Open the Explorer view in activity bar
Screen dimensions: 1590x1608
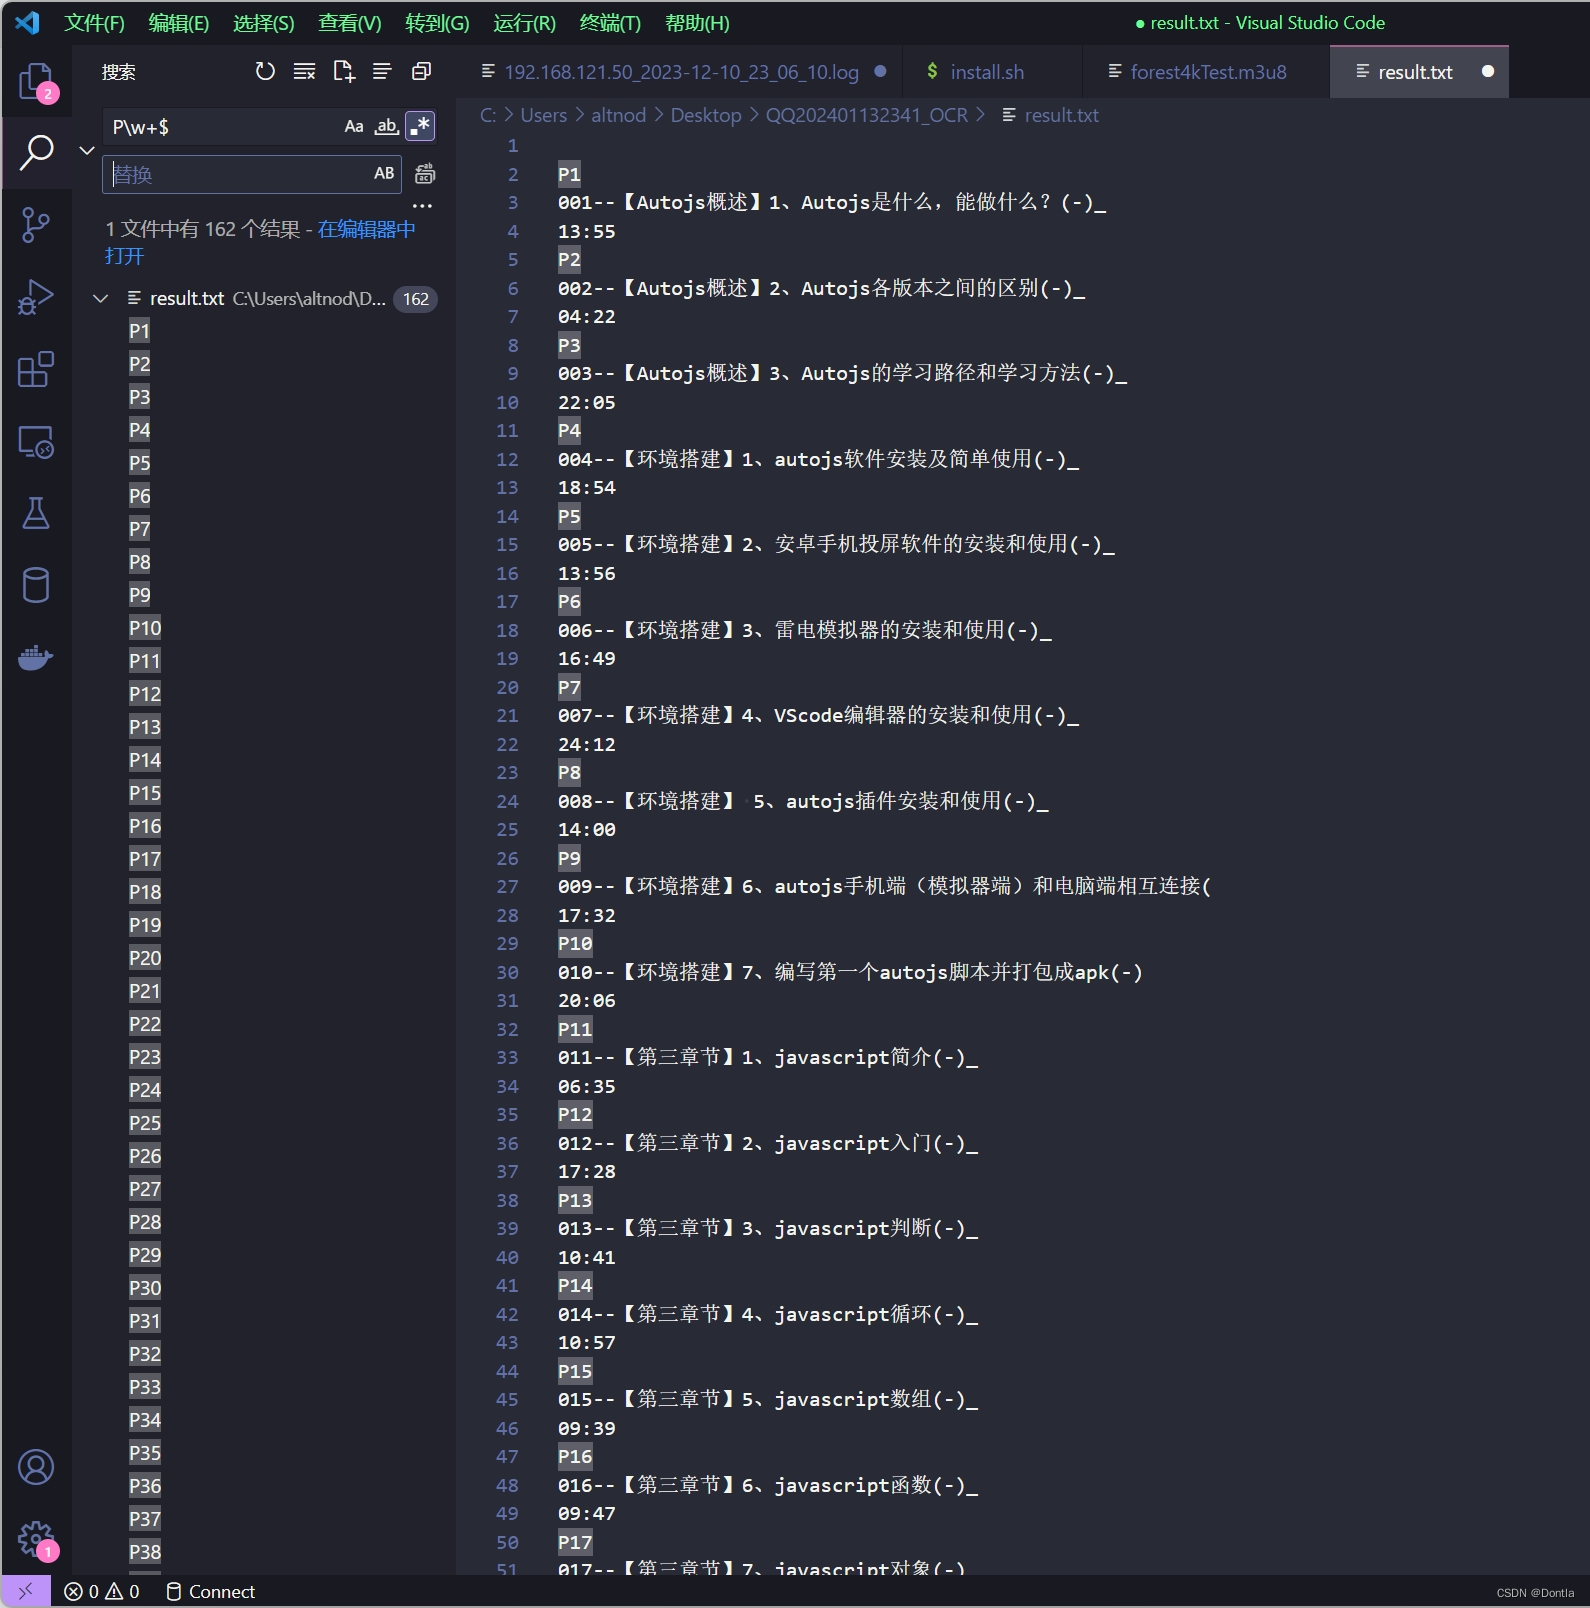[37, 81]
